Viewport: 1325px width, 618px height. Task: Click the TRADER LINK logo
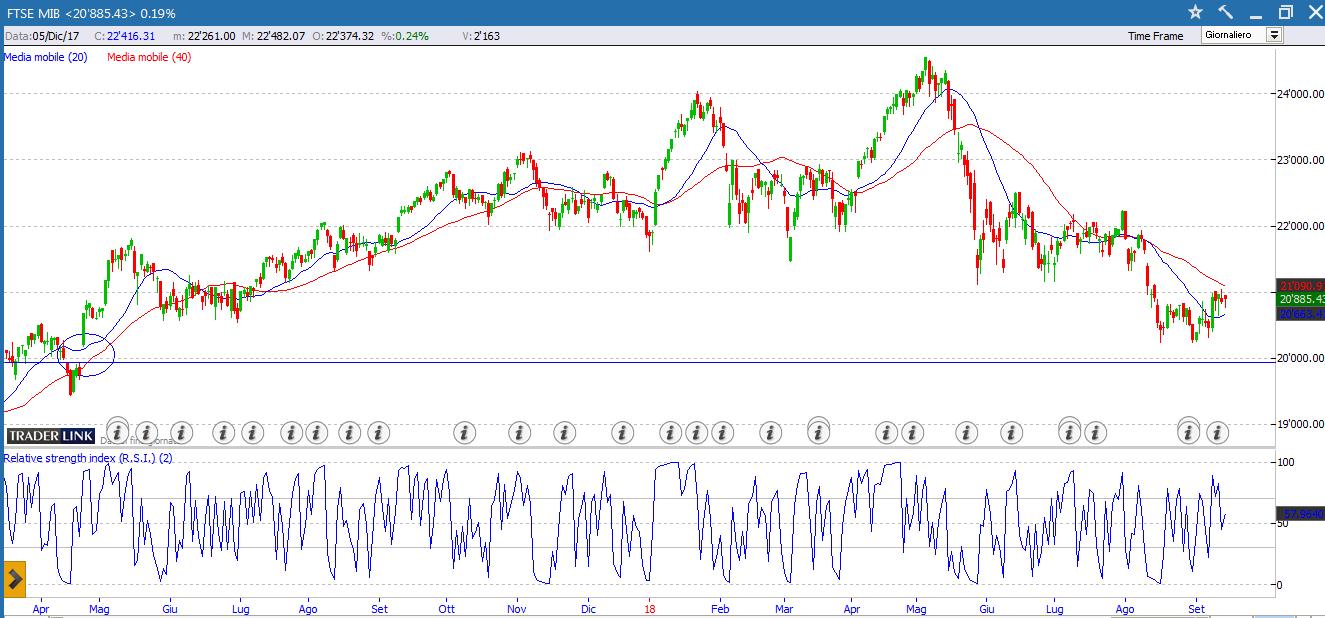pos(50,436)
